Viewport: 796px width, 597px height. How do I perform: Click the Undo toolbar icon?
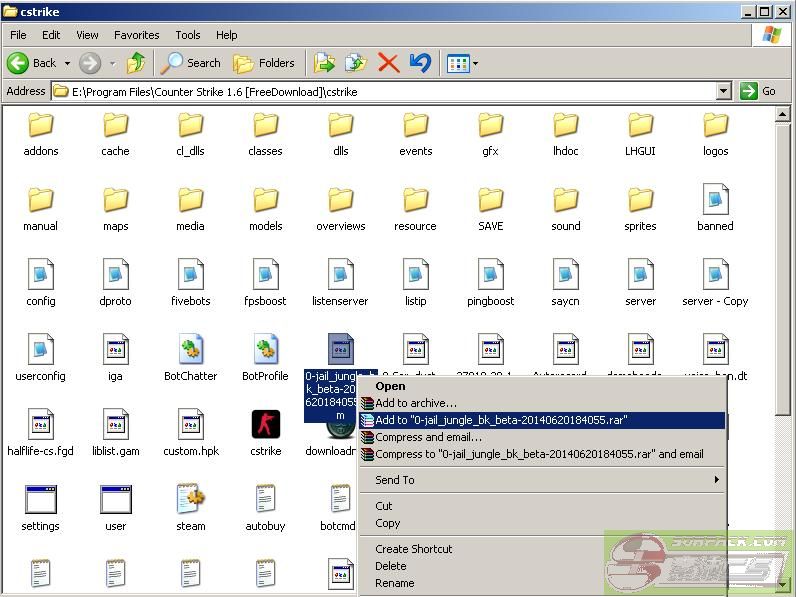pos(420,63)
